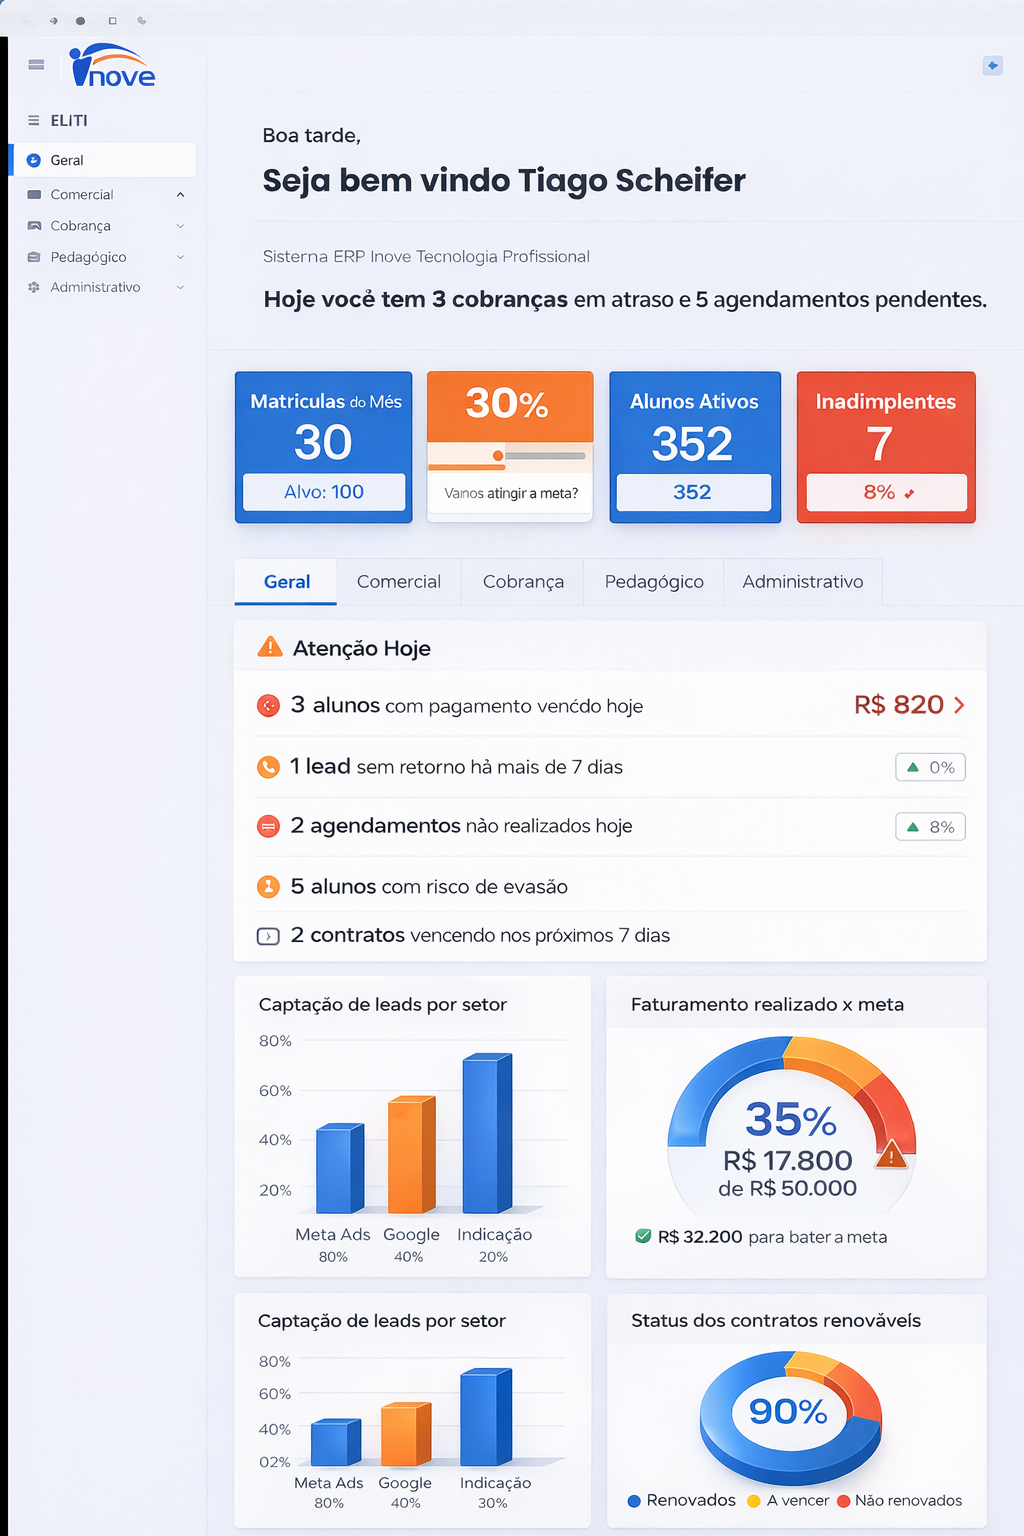Click the 0% badge on the lead row
This screenshot has height=1536, width=1024.
[931, 767]
